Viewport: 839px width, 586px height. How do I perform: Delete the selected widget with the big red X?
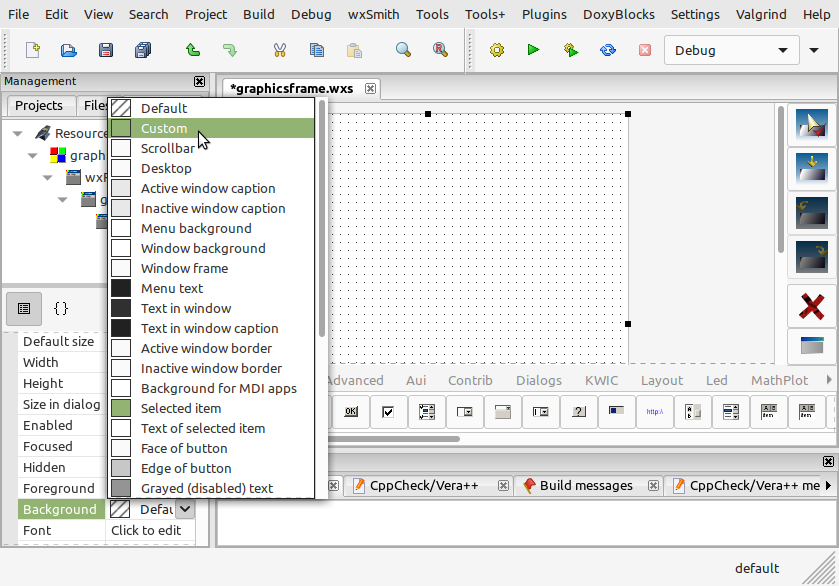point(812,307)
